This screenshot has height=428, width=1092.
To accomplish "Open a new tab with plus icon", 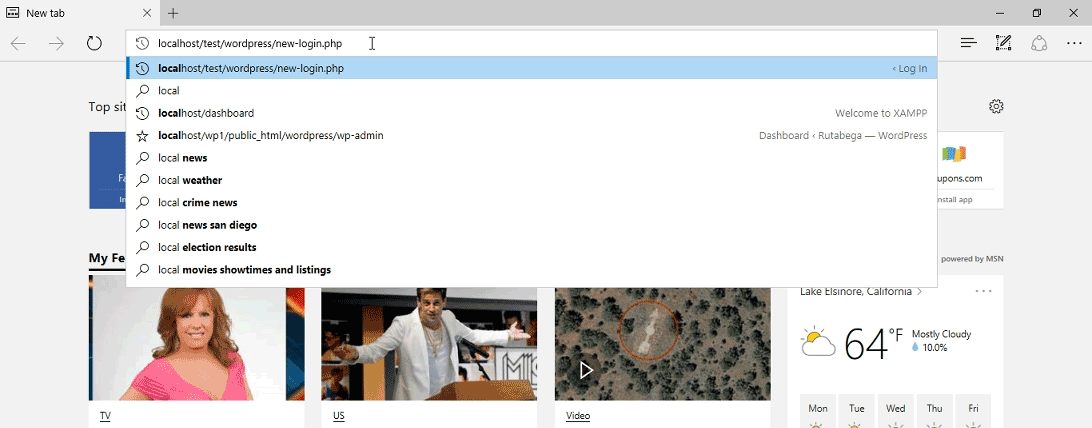I will pos(173,13).
